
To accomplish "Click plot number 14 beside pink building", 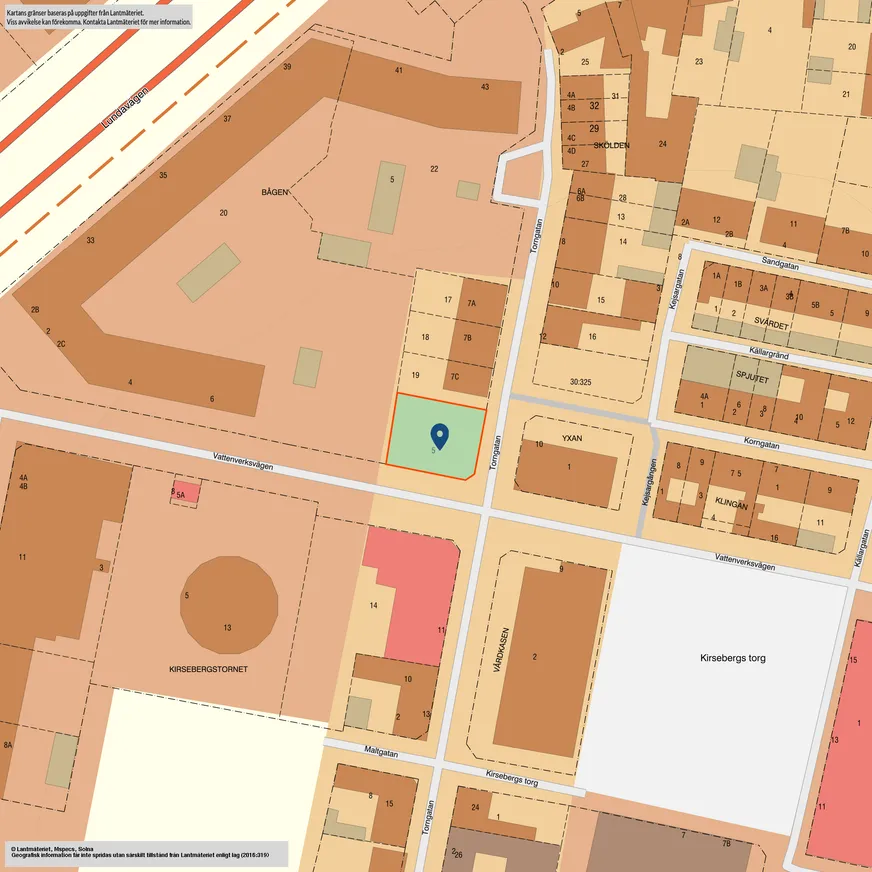I will coord(373,605).
